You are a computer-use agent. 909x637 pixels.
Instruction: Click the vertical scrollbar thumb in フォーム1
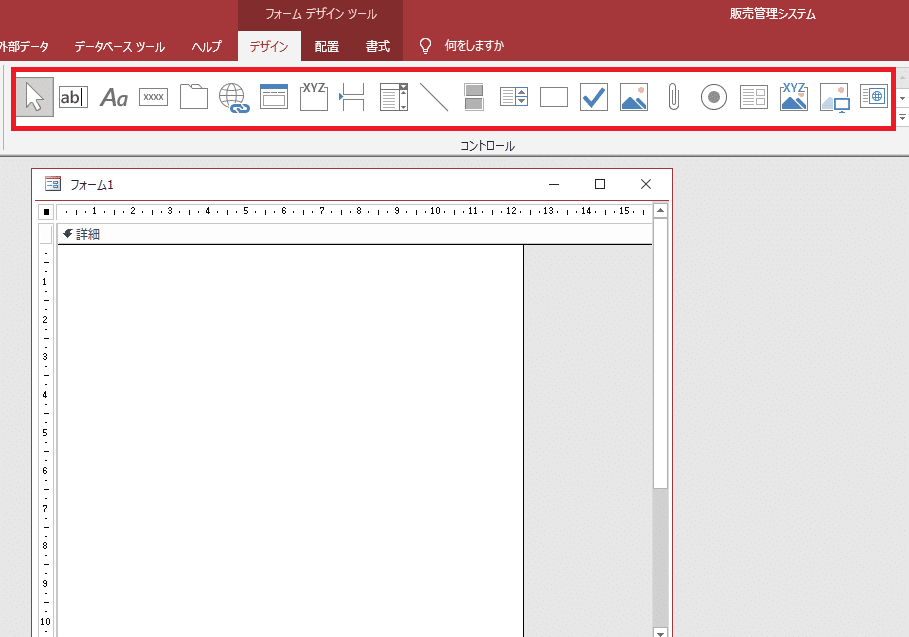[660, 353]
